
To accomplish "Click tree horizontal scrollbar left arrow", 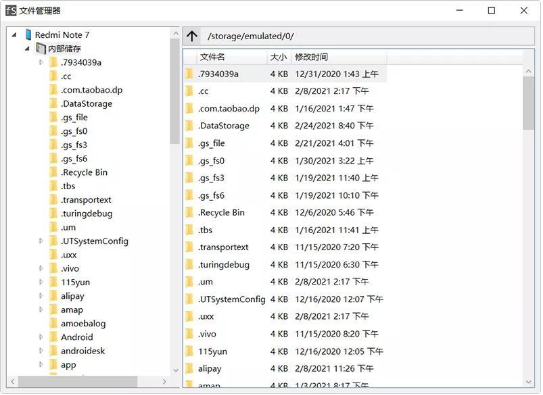I will [13, 382].
